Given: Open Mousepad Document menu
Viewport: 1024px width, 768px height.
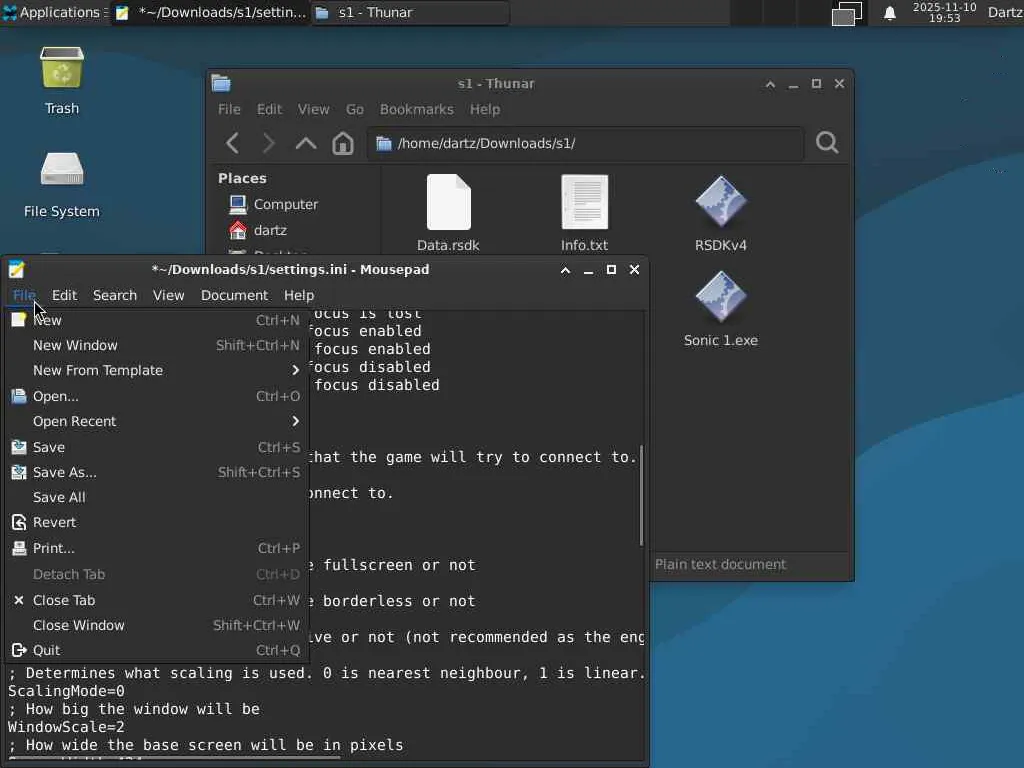Looking at the screenshot, I should click(x=234, y=295).
